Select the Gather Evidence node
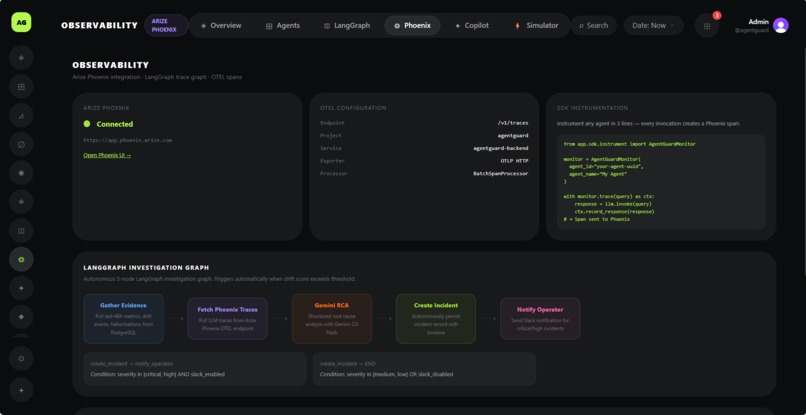This screenshot has width=806, height=415. (x=123, y=319)
